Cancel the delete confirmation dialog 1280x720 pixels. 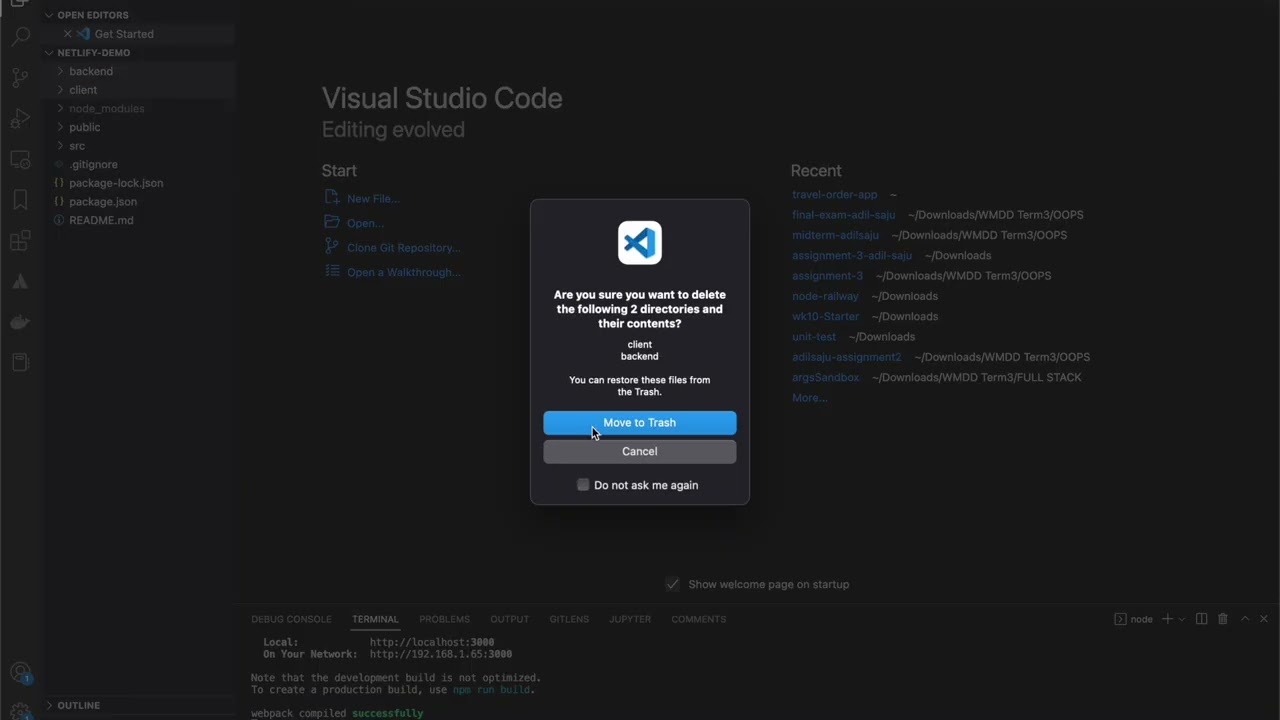(x=640, y=452)
